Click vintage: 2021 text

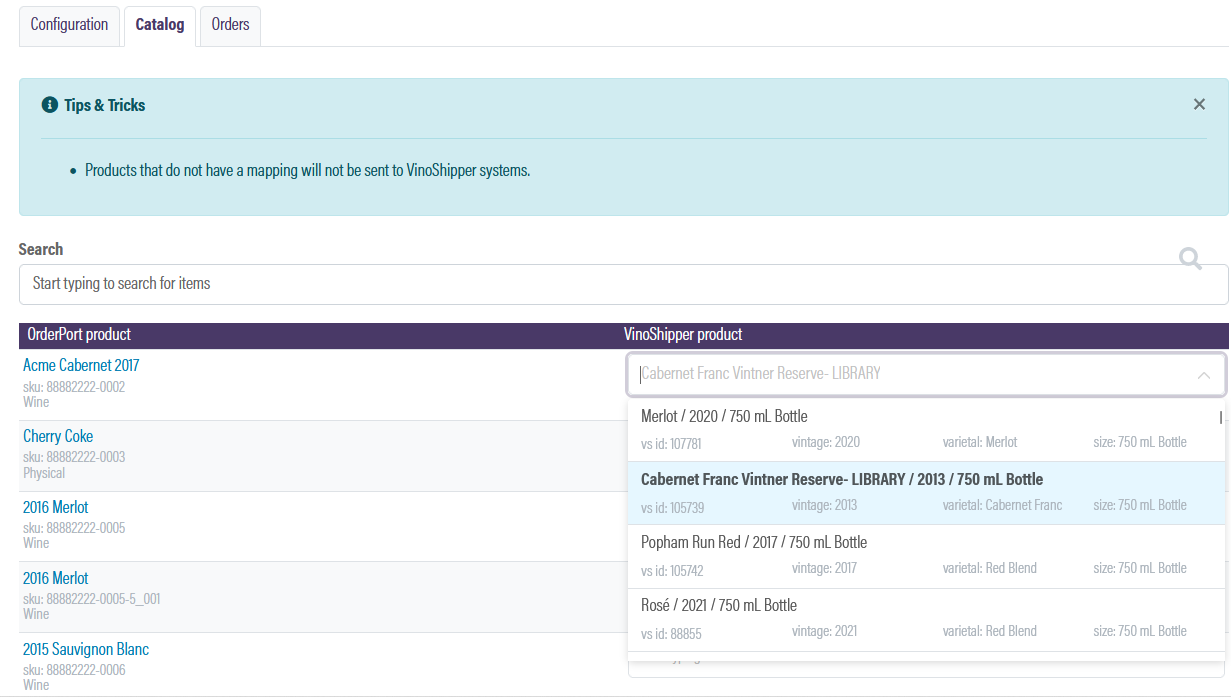point(824,631)
